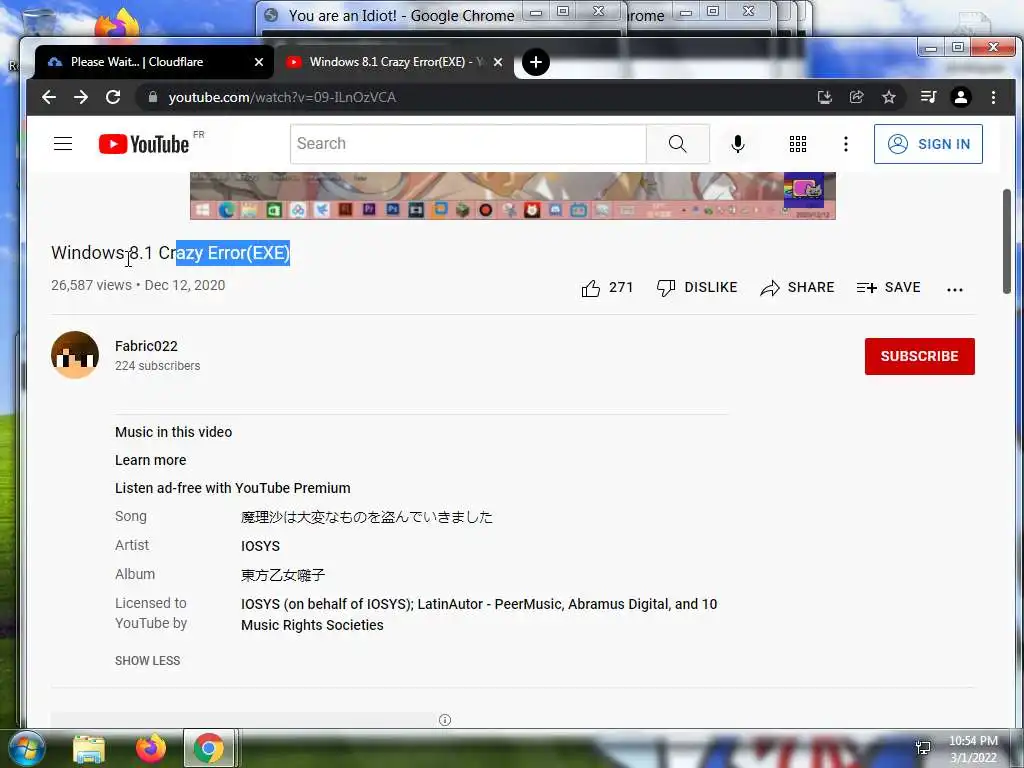
Task: Click the address bar URL
Action: pos(282,97)
